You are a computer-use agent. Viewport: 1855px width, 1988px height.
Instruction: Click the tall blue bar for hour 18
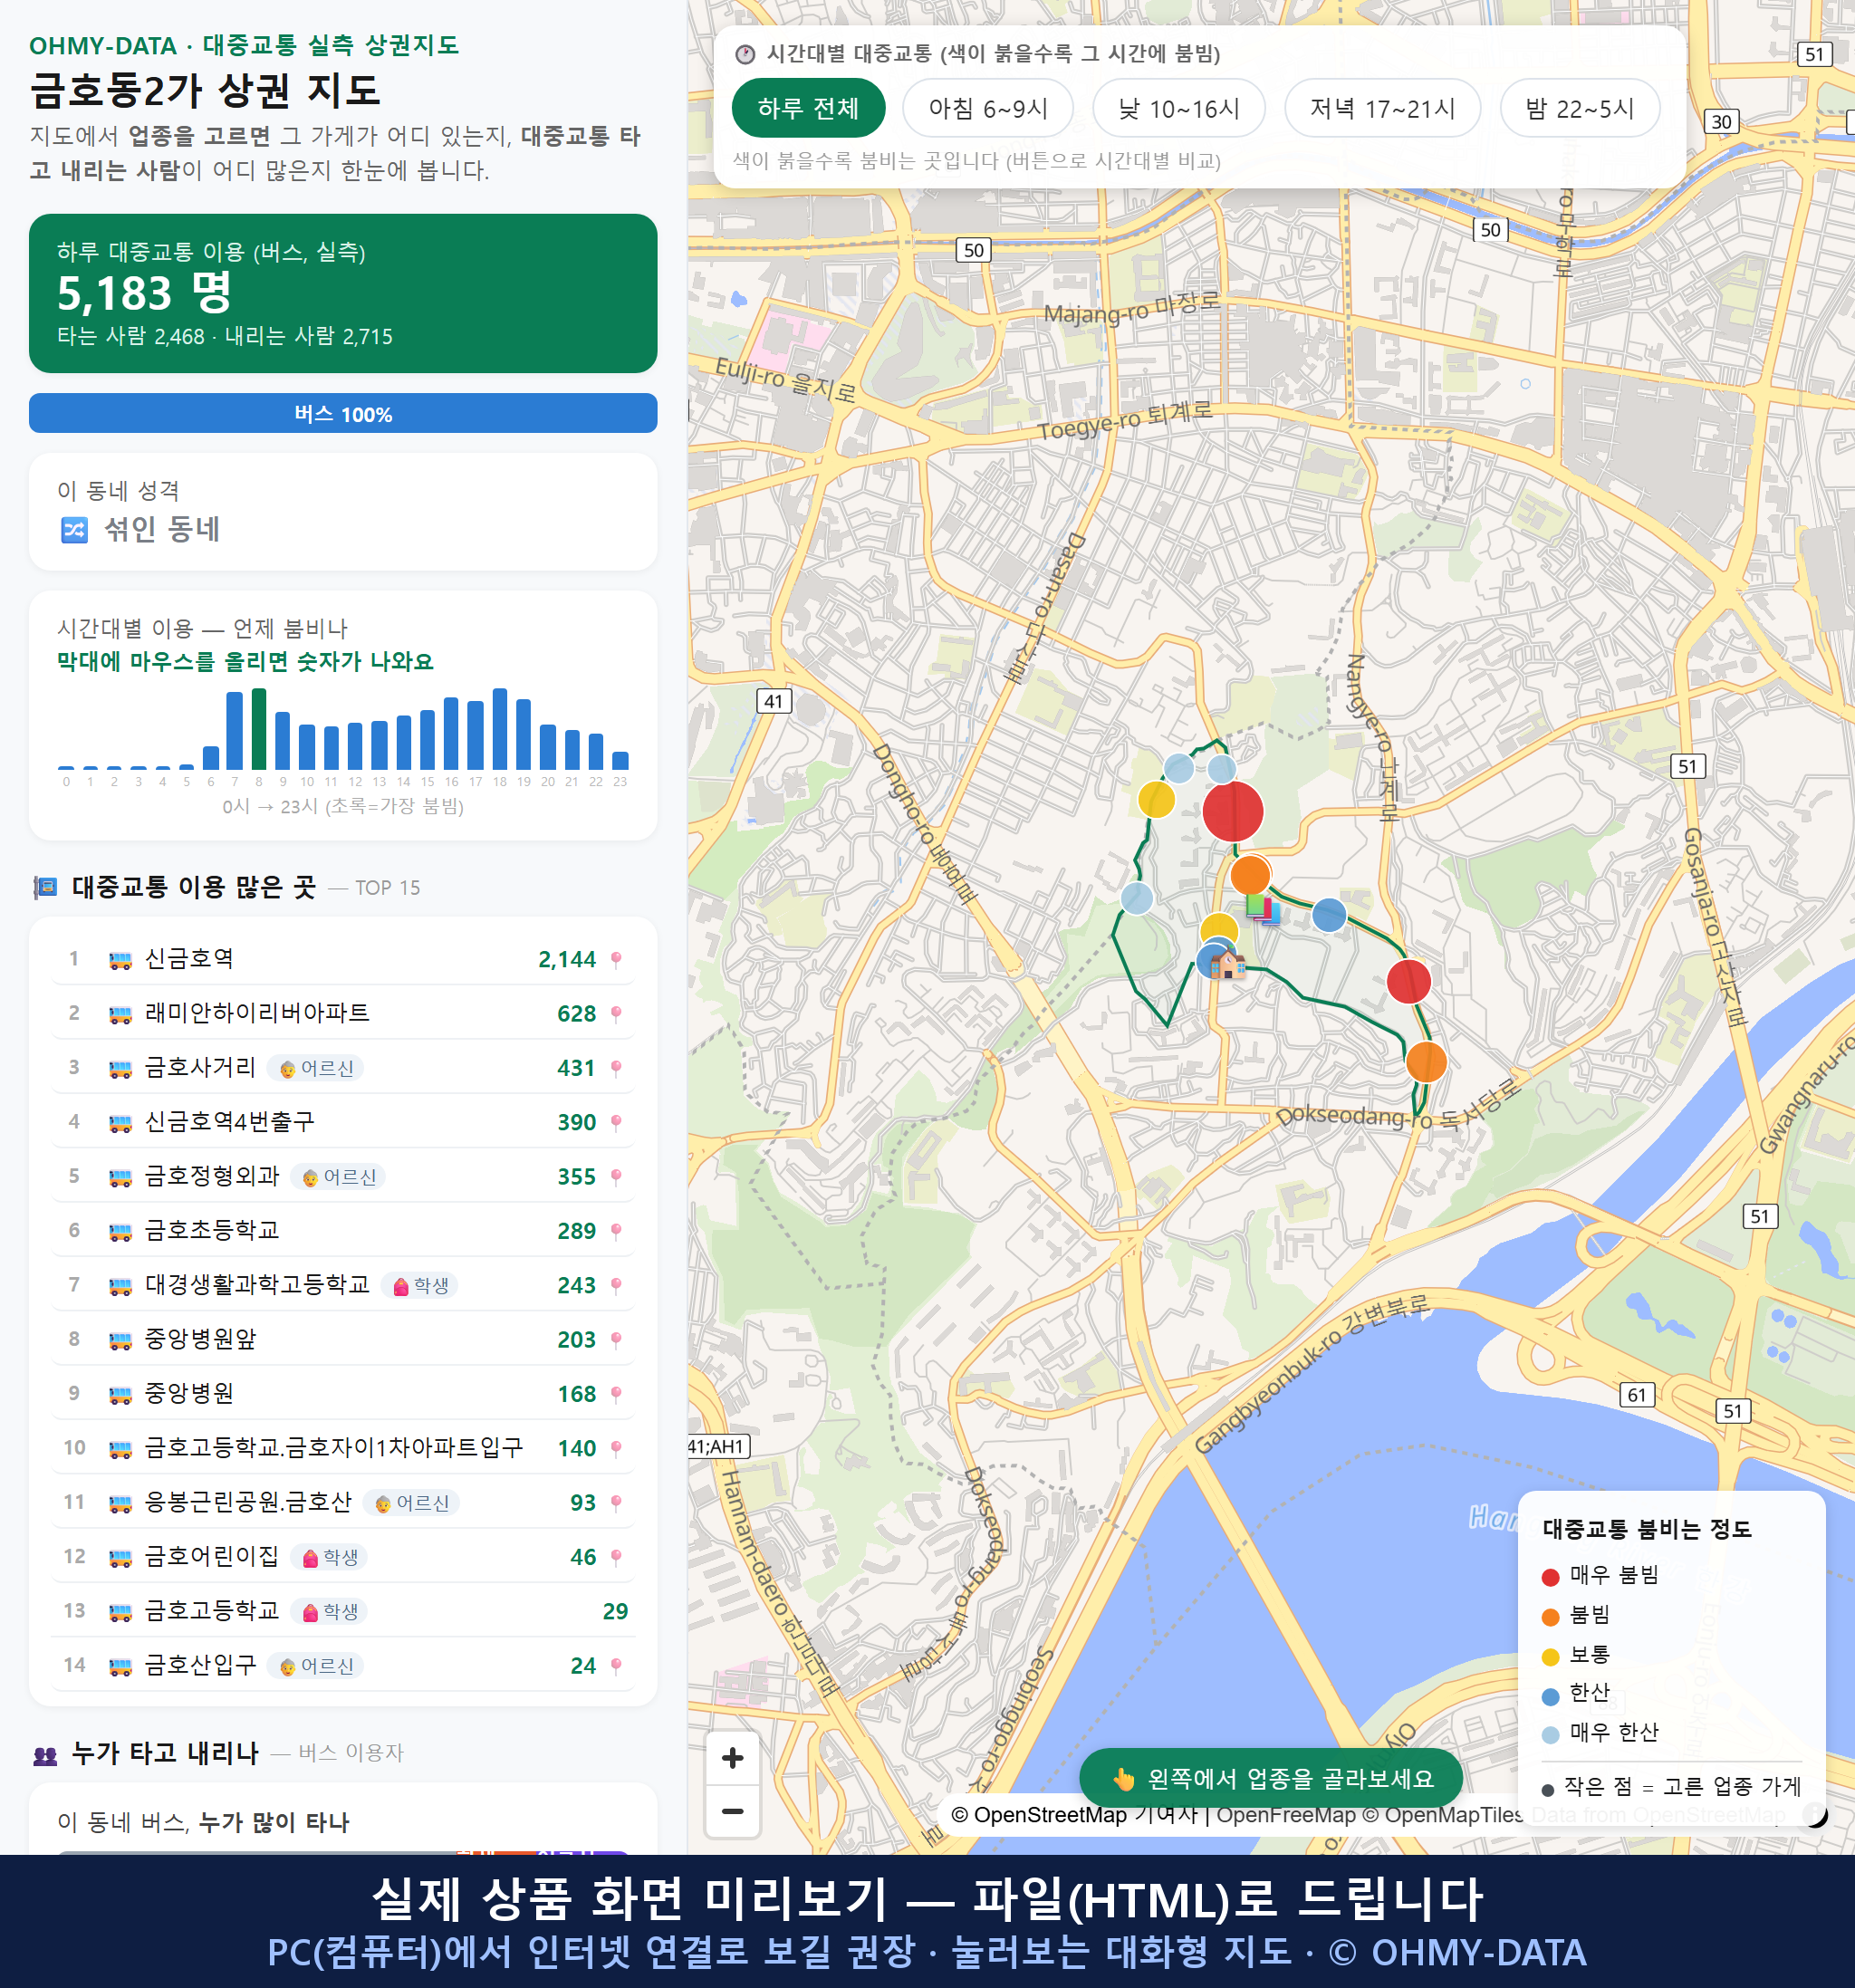[x=500, y=729]
